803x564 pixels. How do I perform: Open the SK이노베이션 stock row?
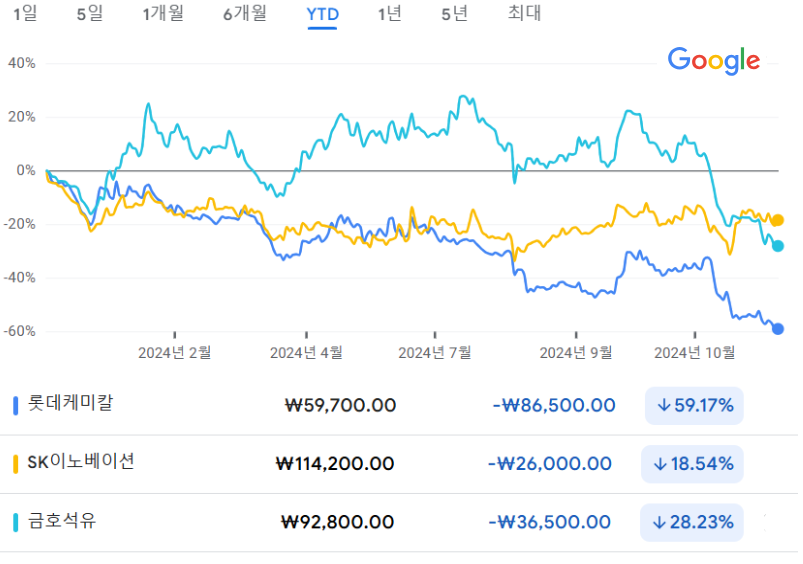tap(399, 464)
